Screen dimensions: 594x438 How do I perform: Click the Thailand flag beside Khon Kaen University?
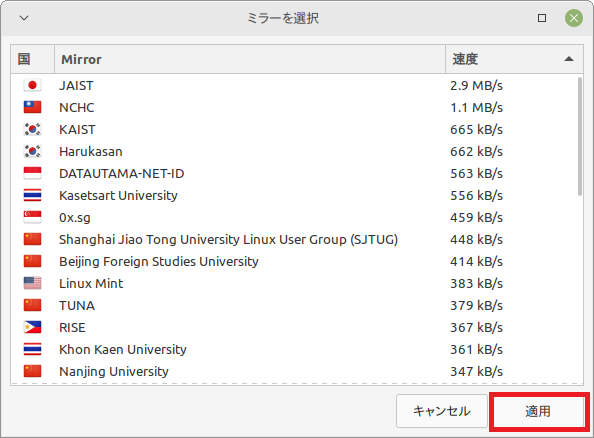tap(32, 349)
